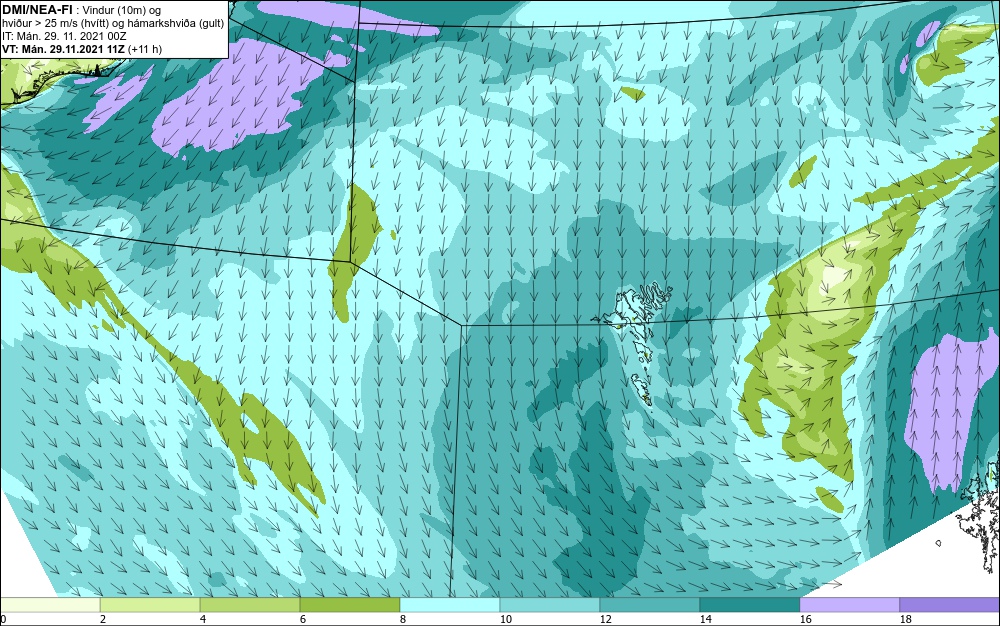
Task: Click the 'IT: Mán. 29. 11. 2021 00Z' line
Action: click(64, 36)
